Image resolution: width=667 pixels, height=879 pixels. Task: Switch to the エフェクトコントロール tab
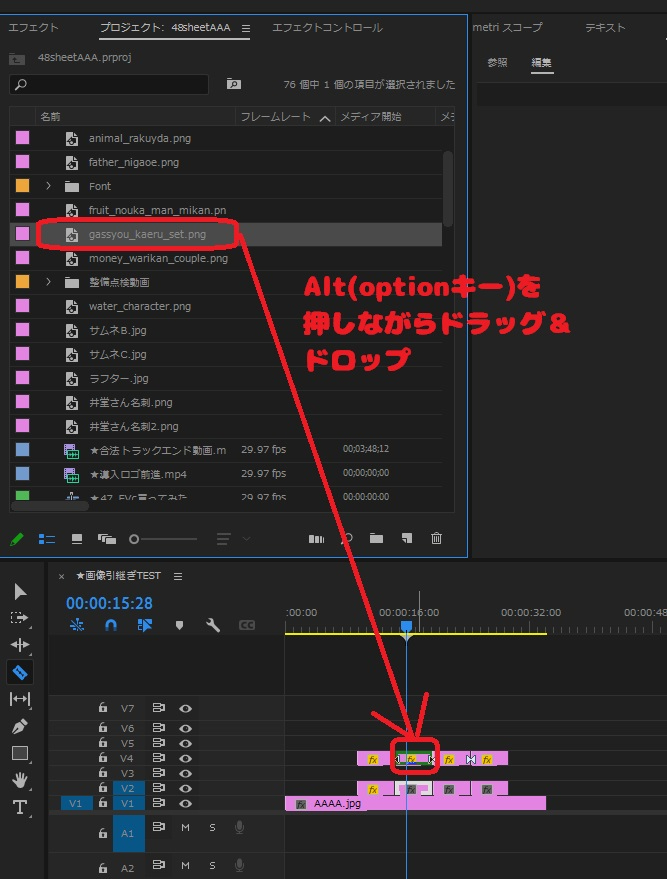point(327,27)
